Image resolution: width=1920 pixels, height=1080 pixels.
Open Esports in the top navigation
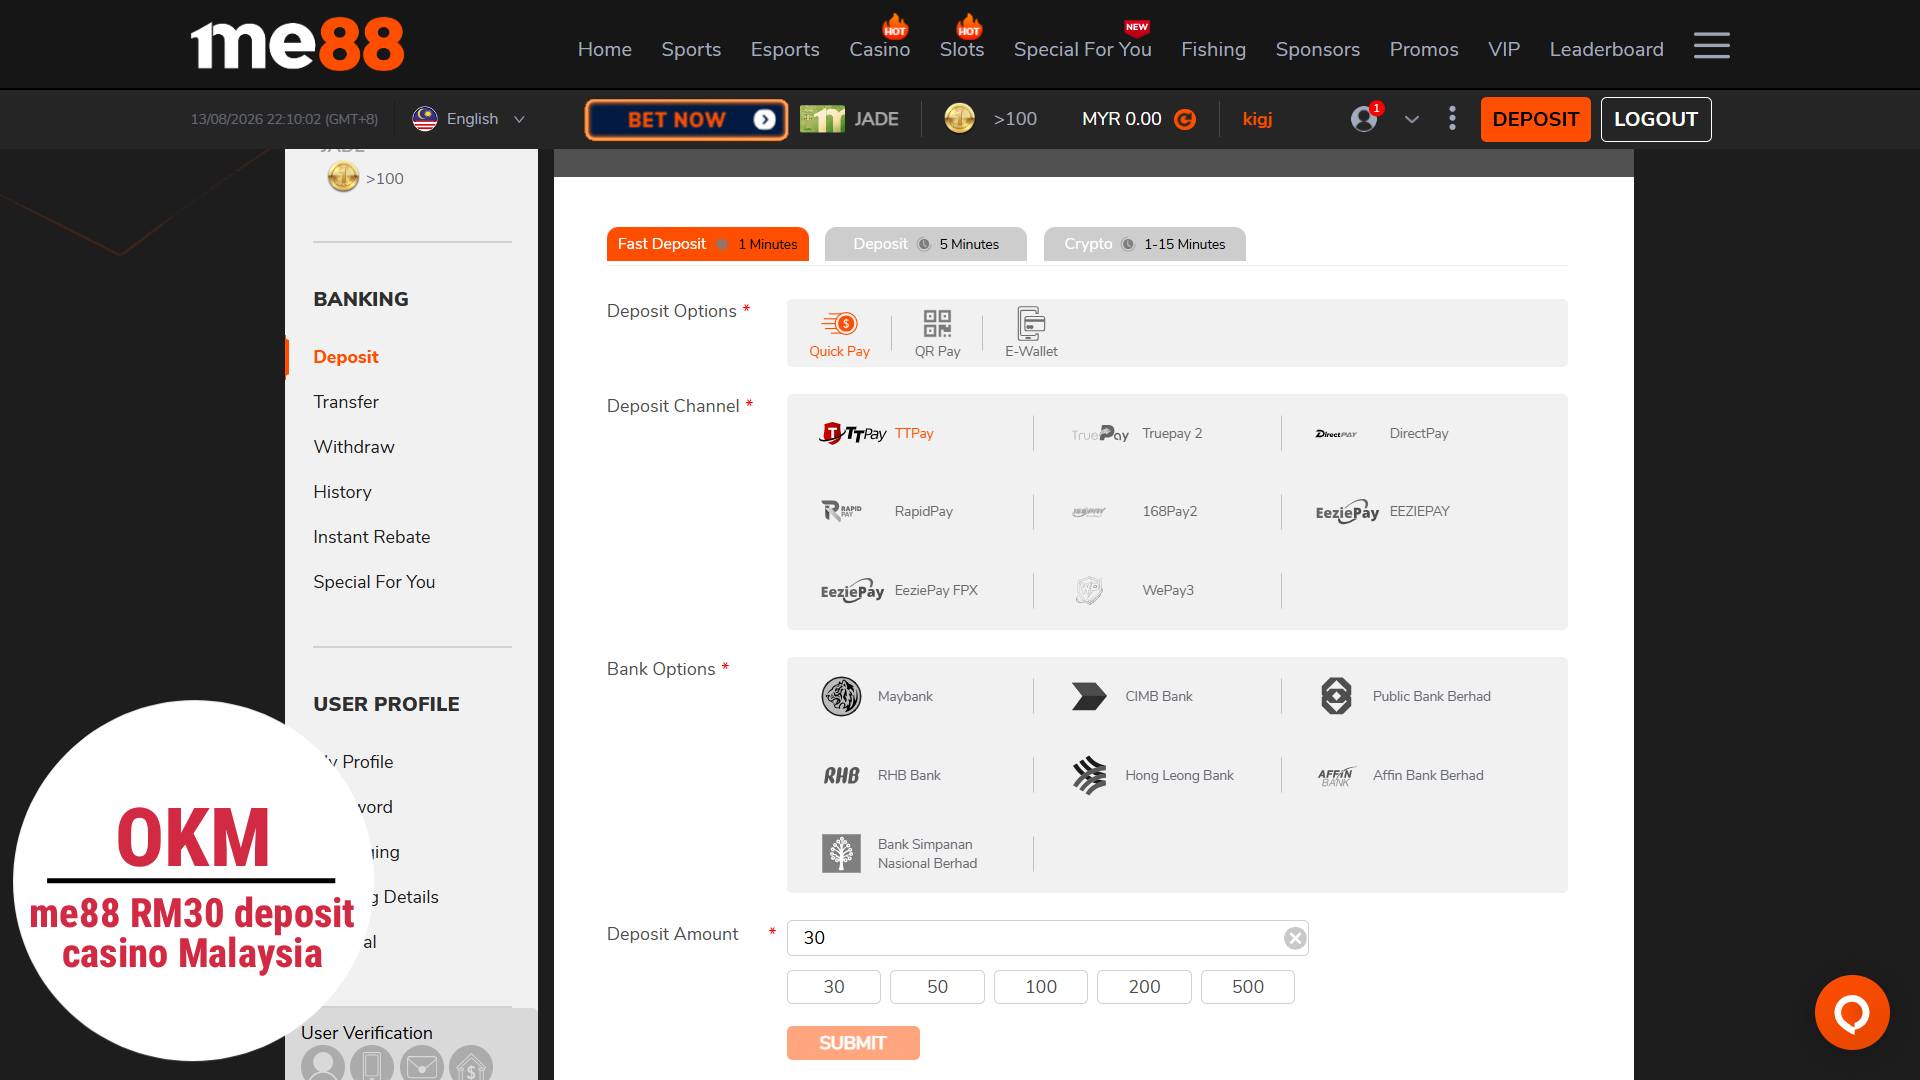[785, 49]
